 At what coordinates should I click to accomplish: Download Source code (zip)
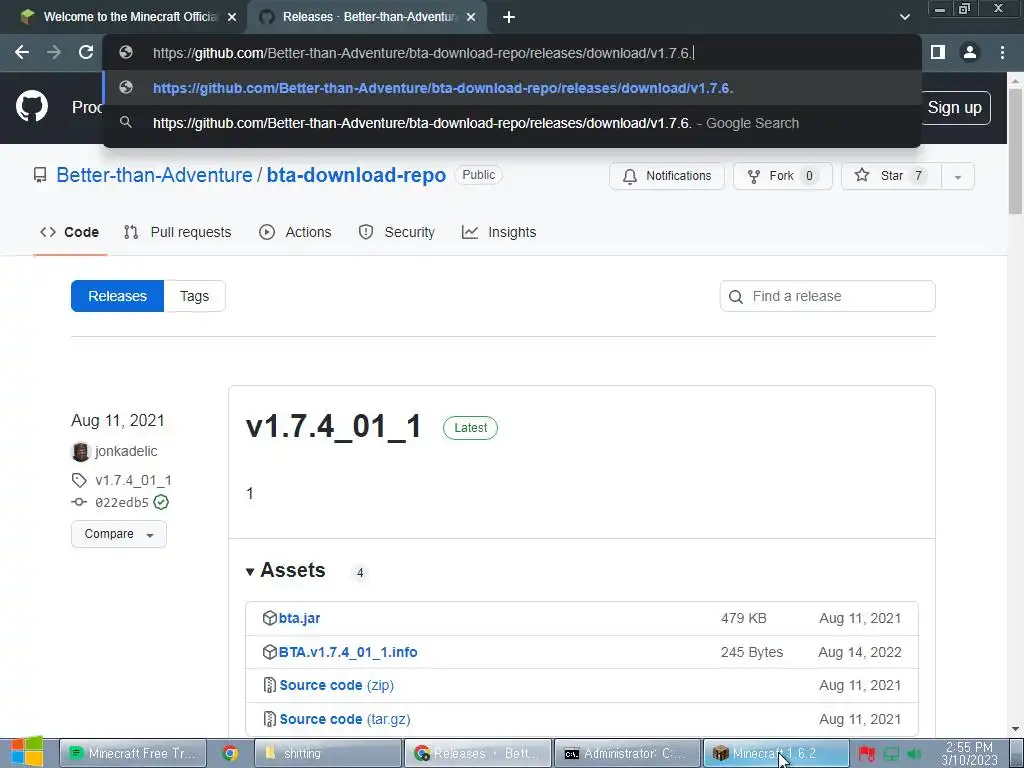(x=336, y=685)
